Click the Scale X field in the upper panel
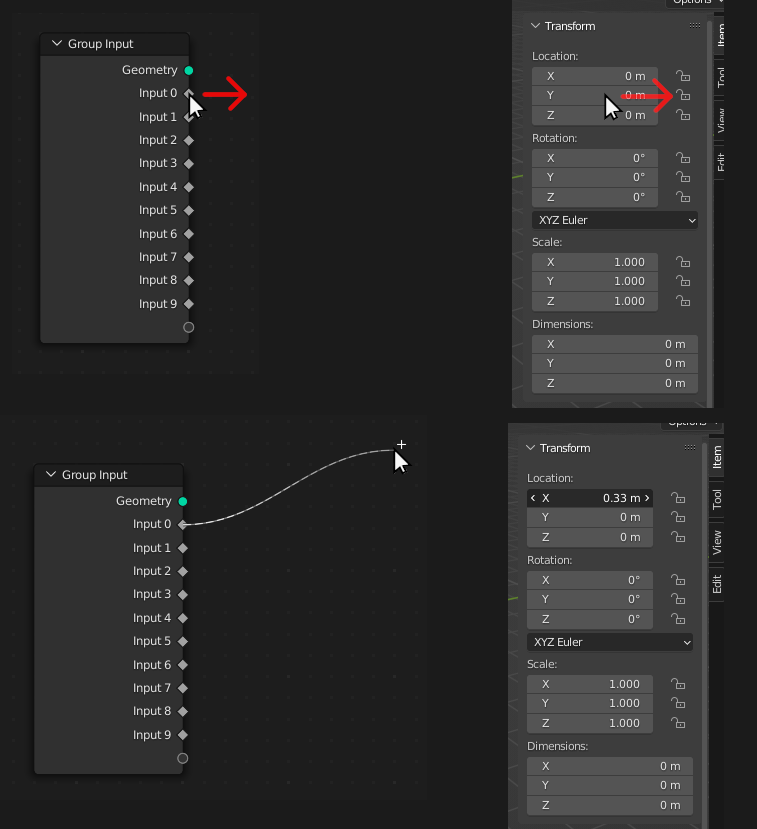Screen dimensions: 757x829 click(595, 262)
